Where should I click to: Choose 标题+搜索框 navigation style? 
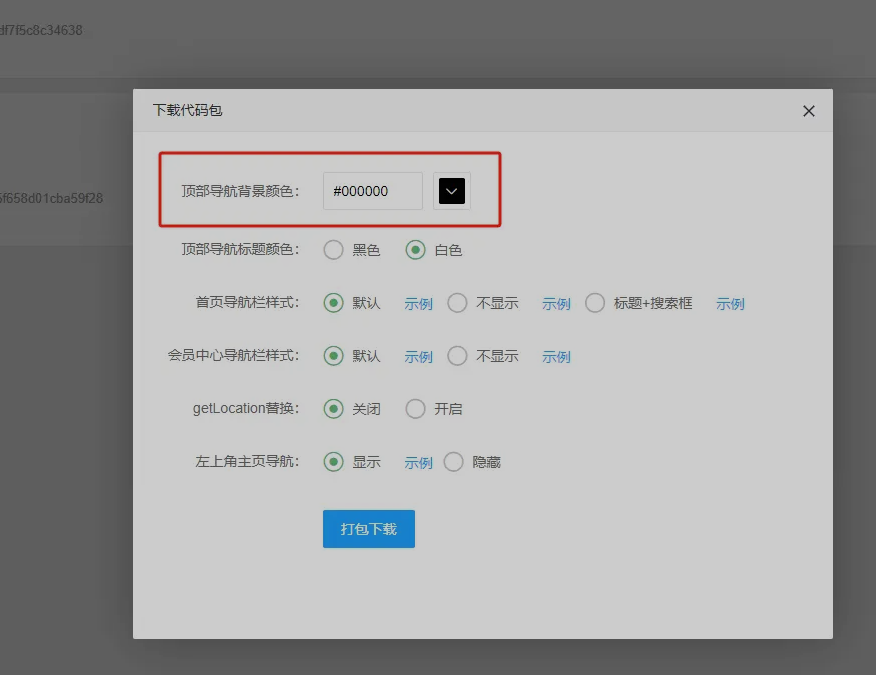point(595,303)
